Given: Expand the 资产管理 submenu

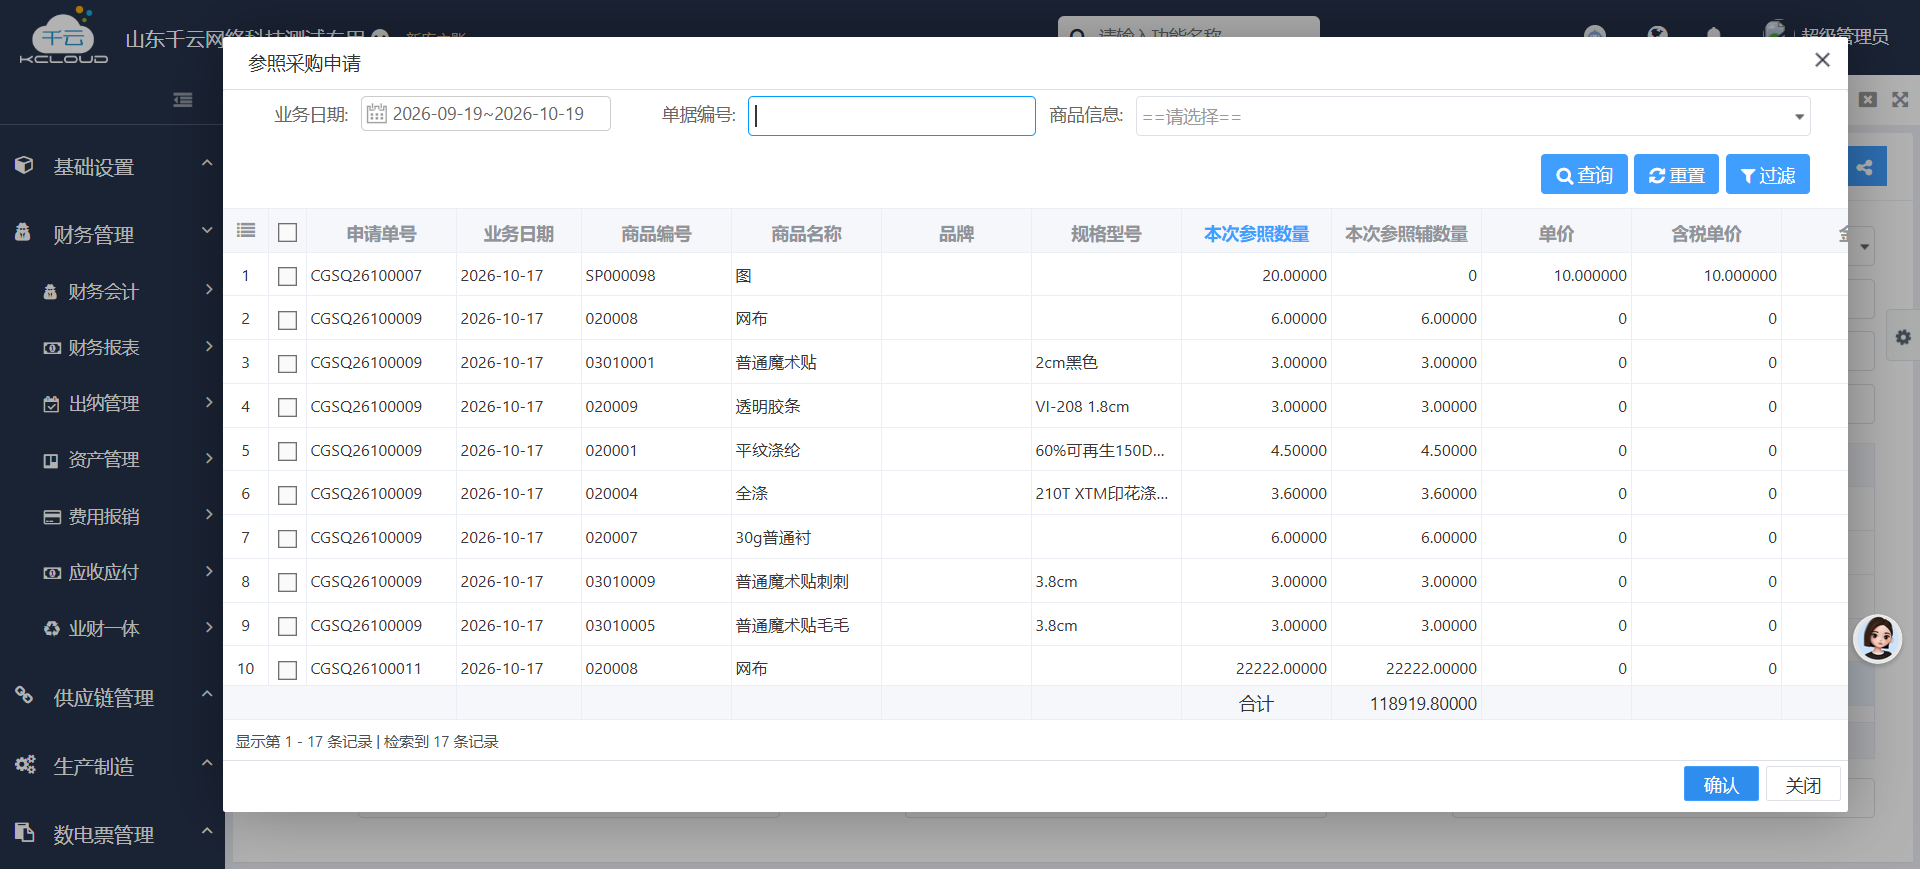Looking at the screenshot, I should pyautogui.click(x=209, y=458).
